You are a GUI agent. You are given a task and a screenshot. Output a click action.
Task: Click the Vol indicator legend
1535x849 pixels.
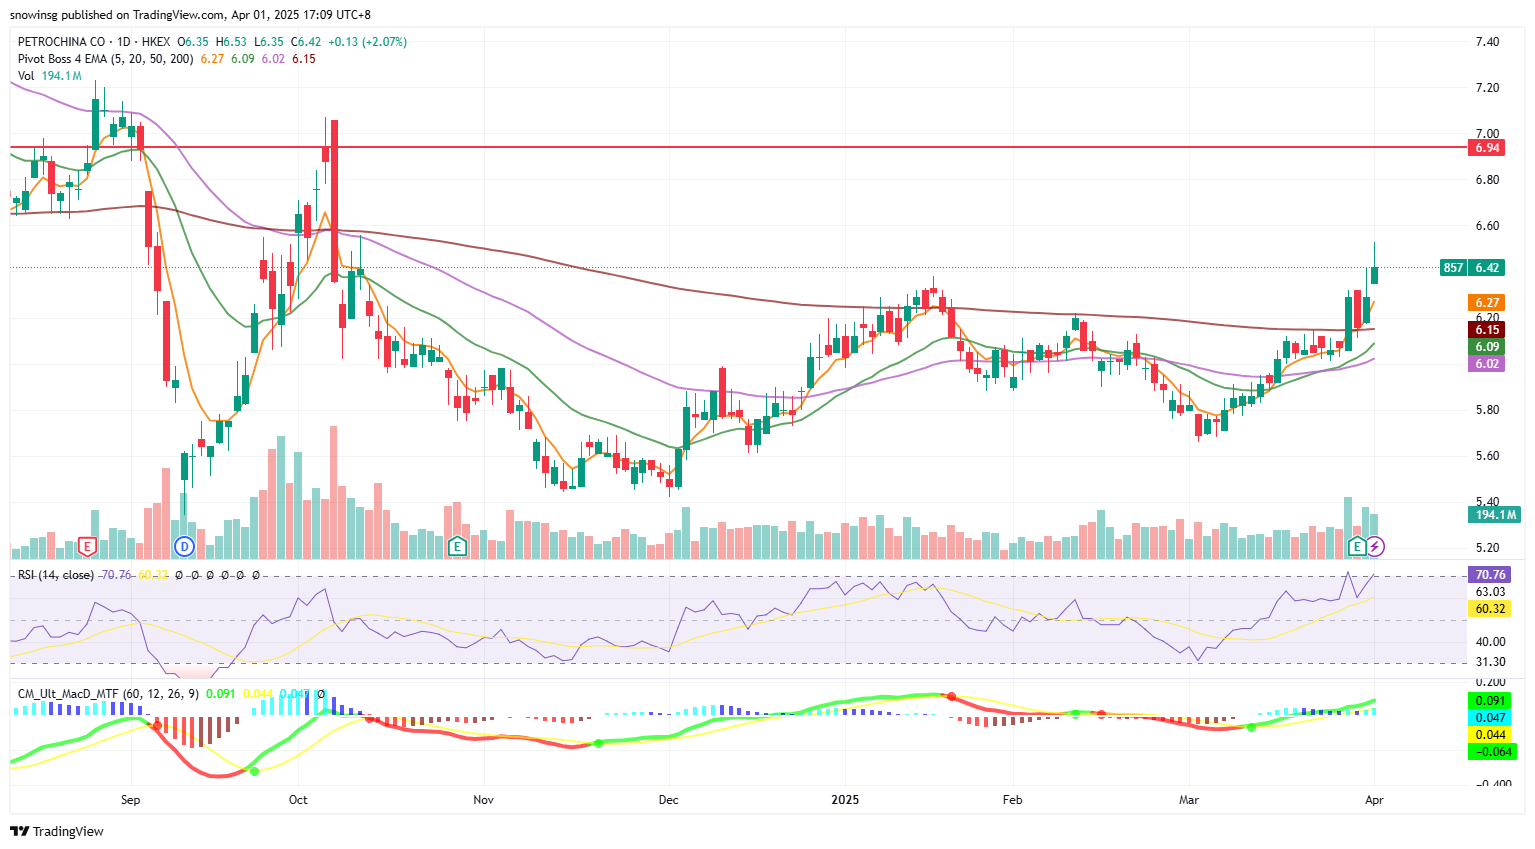coord(26,76)
